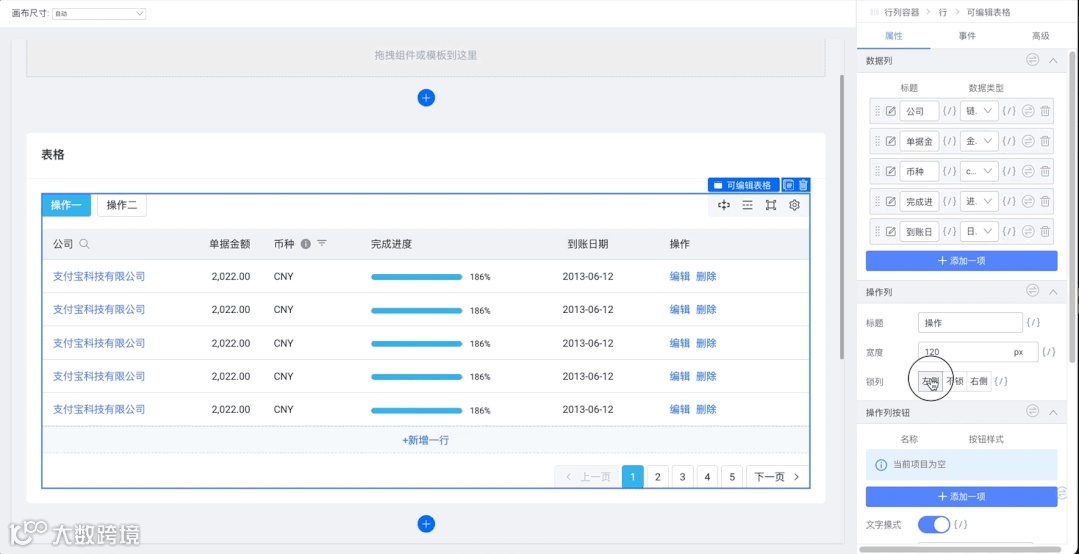Click the edit icon for 单据金 column item

pyautogui.click(x=890, y=141)
